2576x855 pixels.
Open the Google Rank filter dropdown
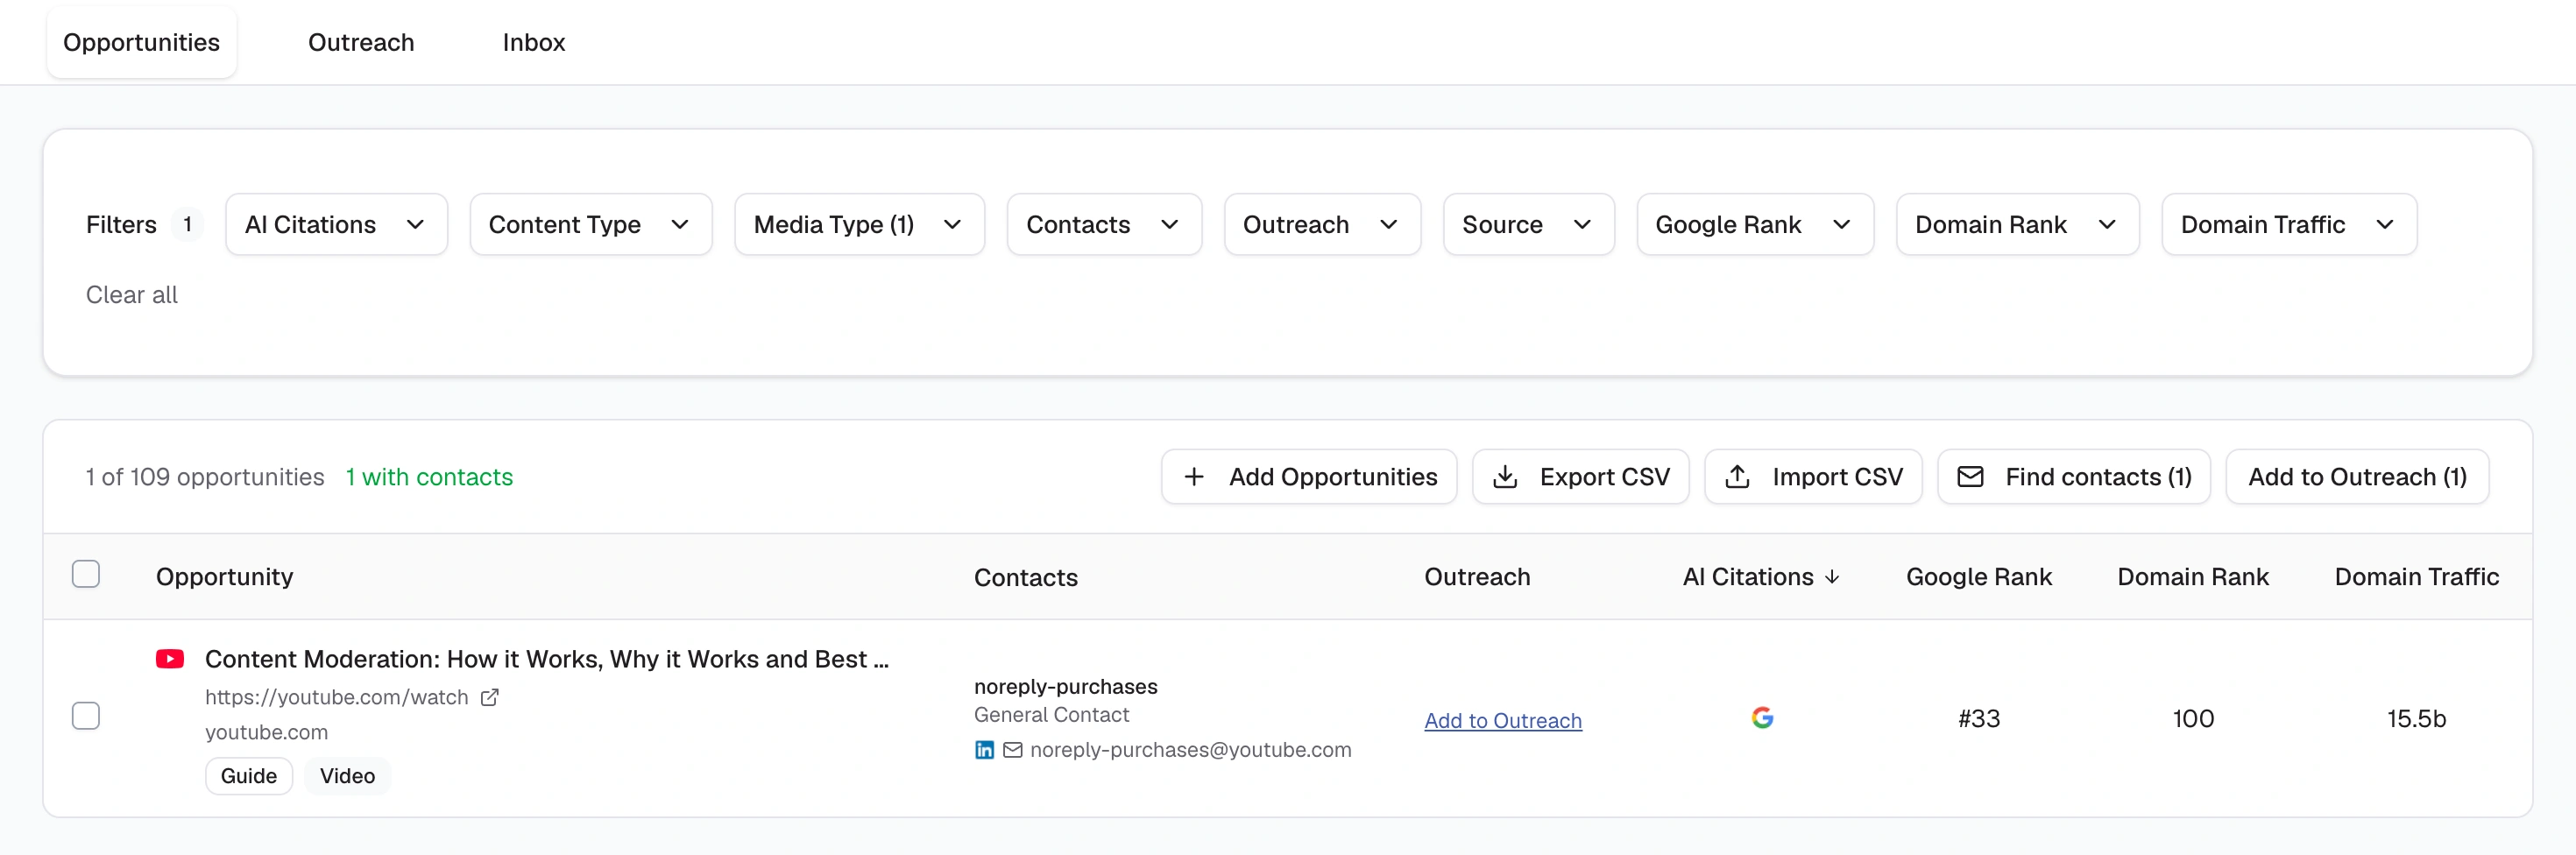[x=1755, y=225]
